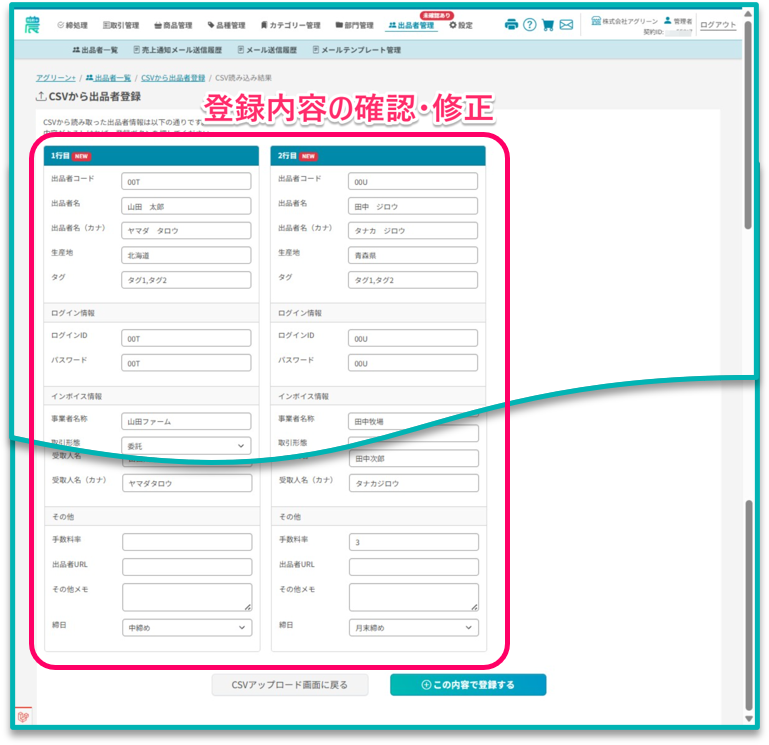The height and width of the screenshot is (745, 769).
Task: Expand the 締日 dropdown showing 月末締め
Action: 413,628
